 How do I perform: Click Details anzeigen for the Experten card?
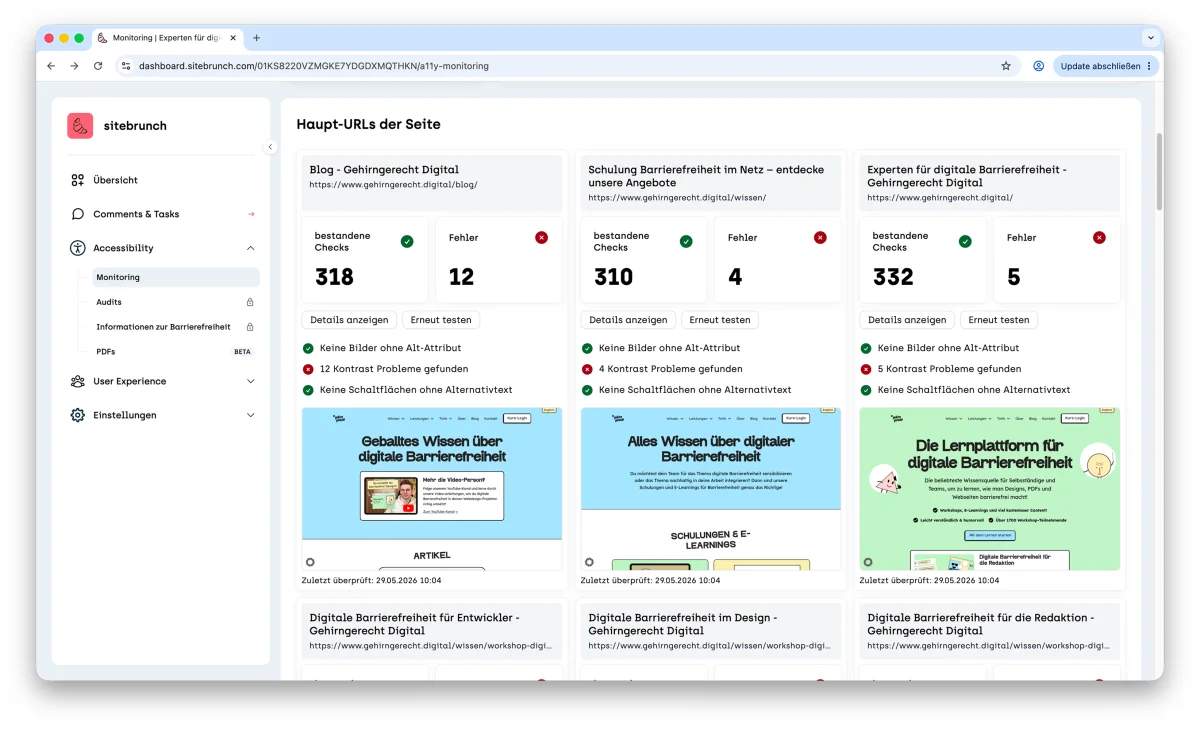[x=907, y=320]
